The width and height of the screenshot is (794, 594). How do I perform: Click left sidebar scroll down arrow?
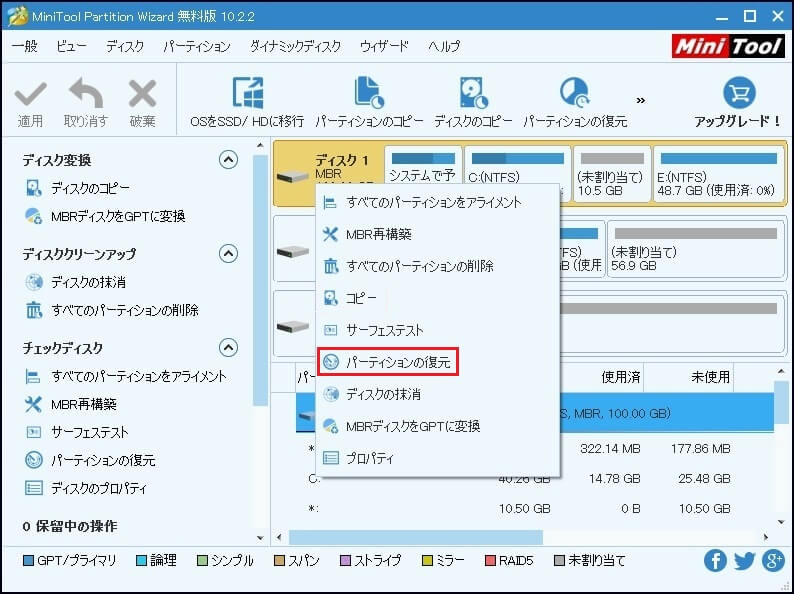260,538
